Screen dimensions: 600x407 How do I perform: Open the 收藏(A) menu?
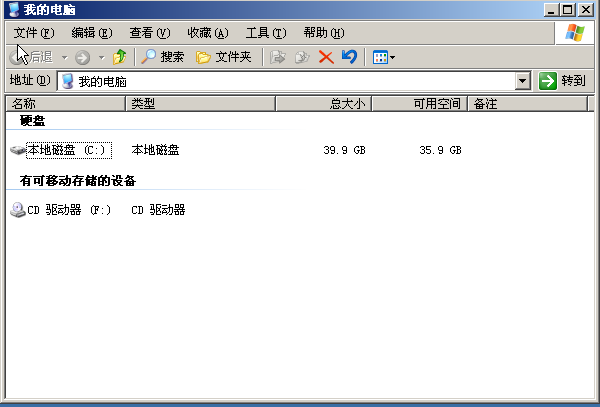(208, 33)
